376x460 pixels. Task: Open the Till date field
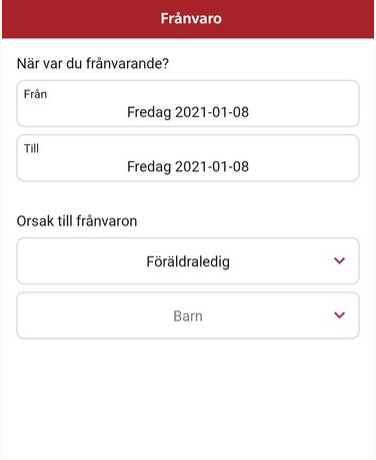click(188, 158)
